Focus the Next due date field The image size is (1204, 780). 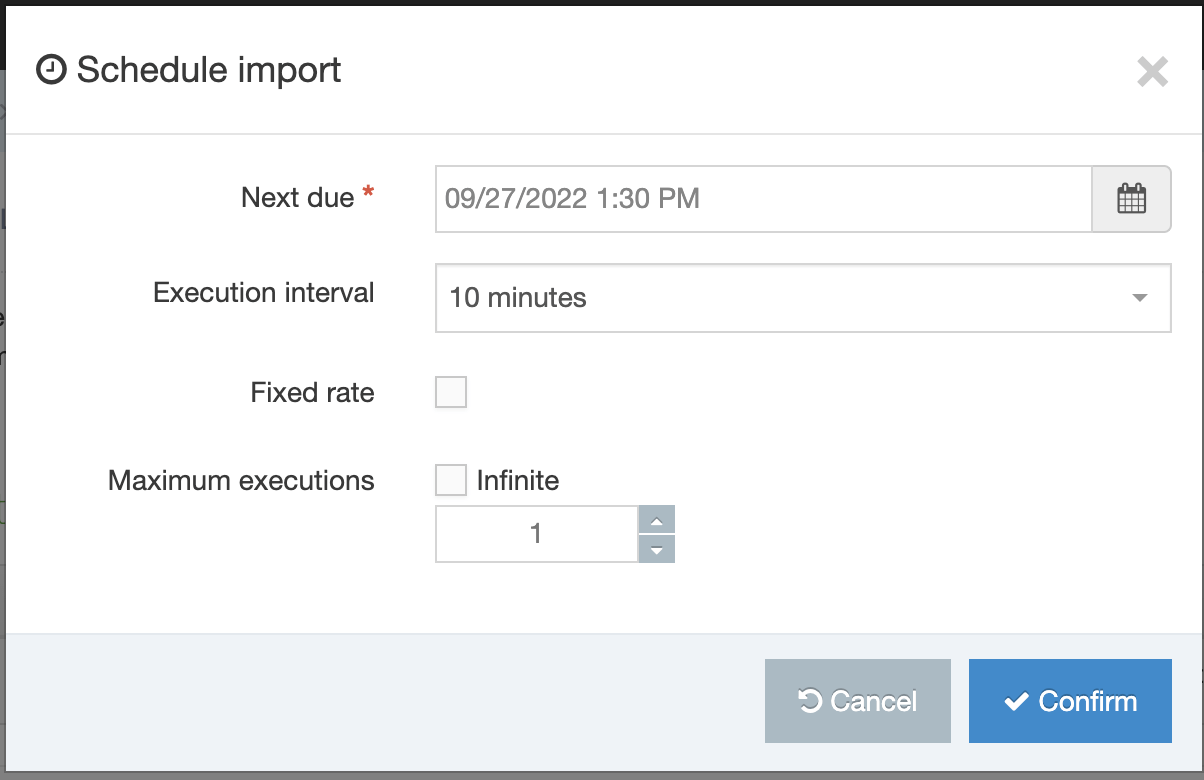[762, 199]
